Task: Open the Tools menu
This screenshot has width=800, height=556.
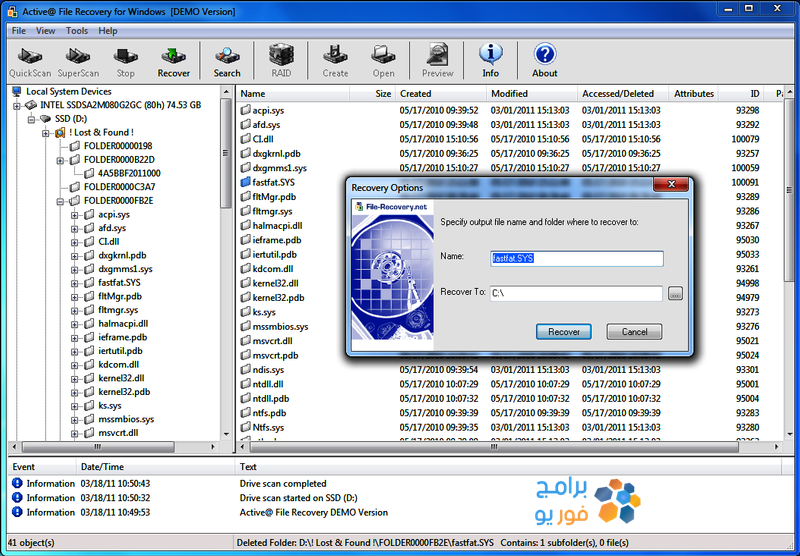Action: [77, 31]
